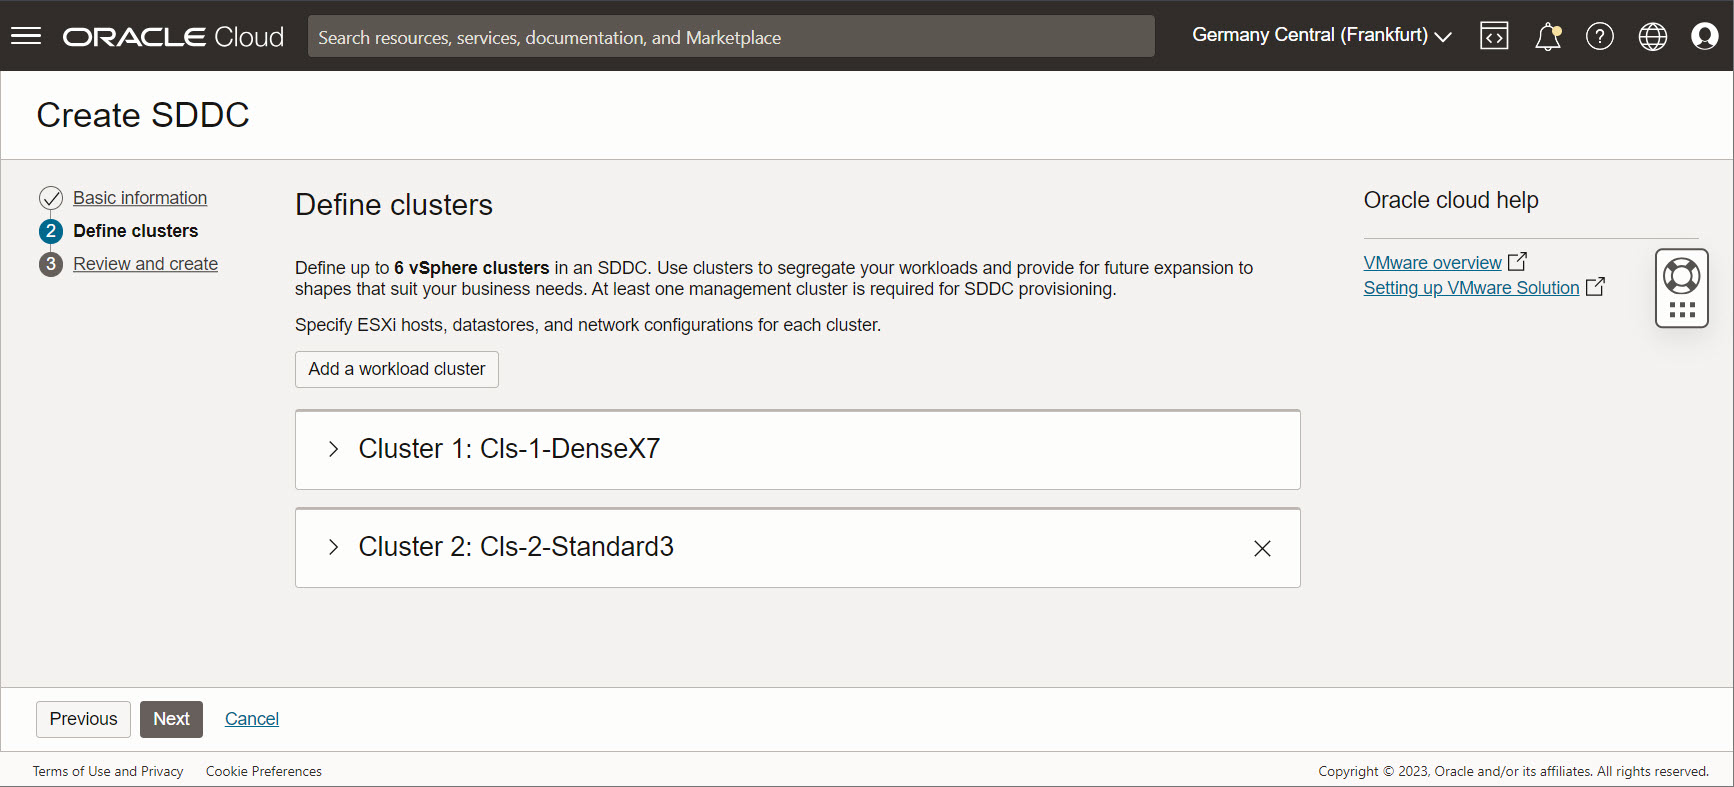The image size is (1734, 787).
Task: Click the Next button
Action: click(x=171, y=719)
